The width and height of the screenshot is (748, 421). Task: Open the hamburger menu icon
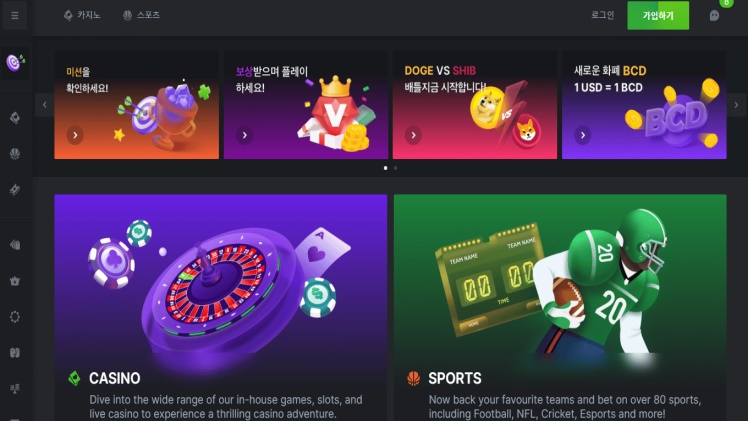[15, 16]
